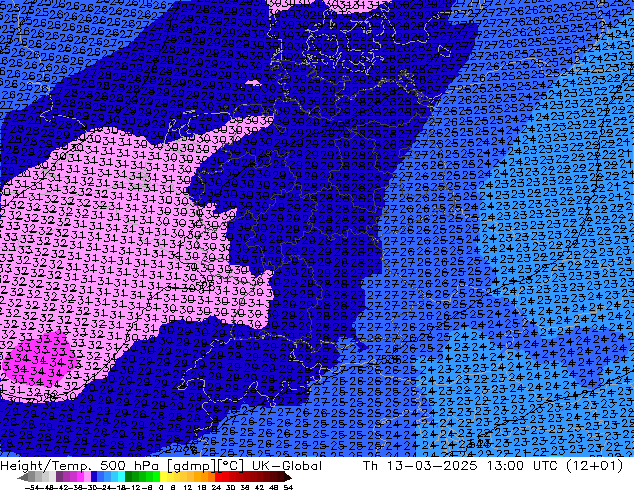The width and height of the screenshot is (634, 490).
Task: Click the '[°C]' unit label
Action: (x=230, y=466)
